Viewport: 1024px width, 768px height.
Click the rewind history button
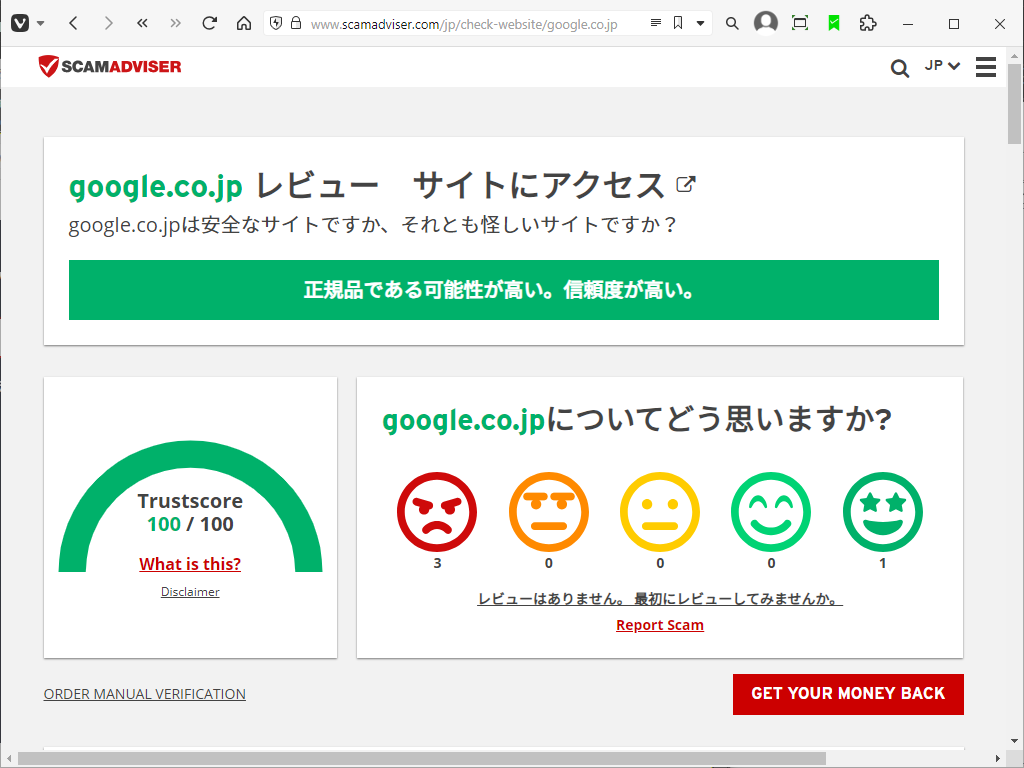pyautogui.click(x=142, y=24)
